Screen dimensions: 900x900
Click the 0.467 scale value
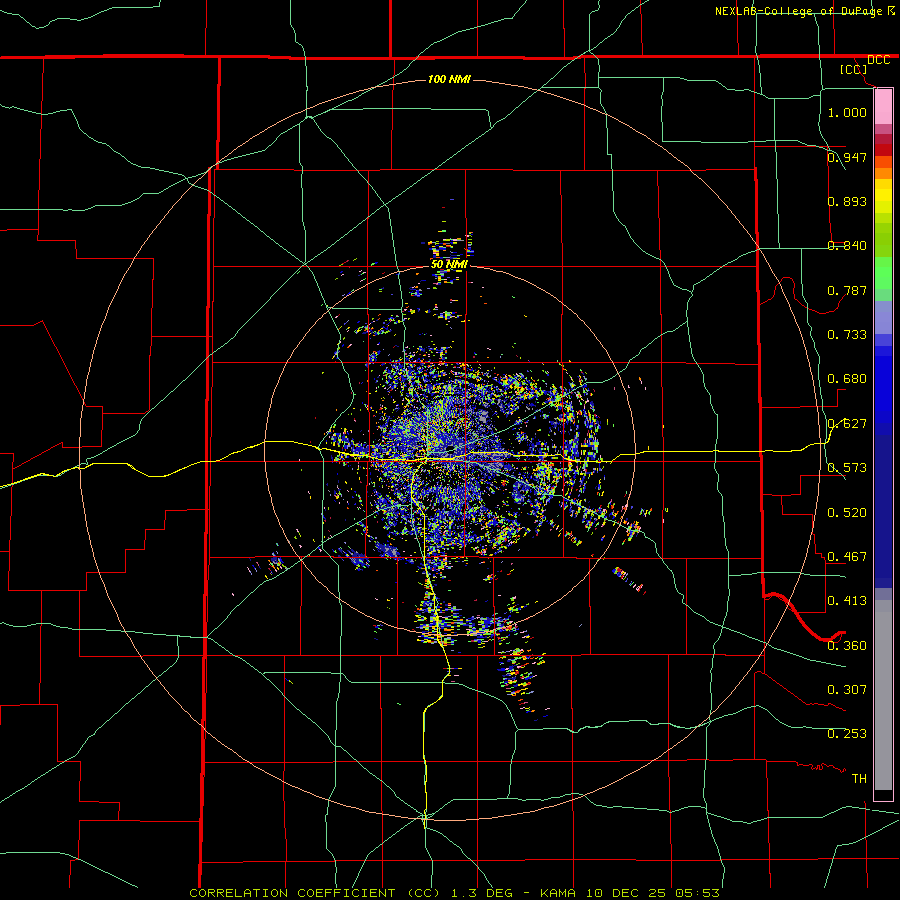pos(847,556)
